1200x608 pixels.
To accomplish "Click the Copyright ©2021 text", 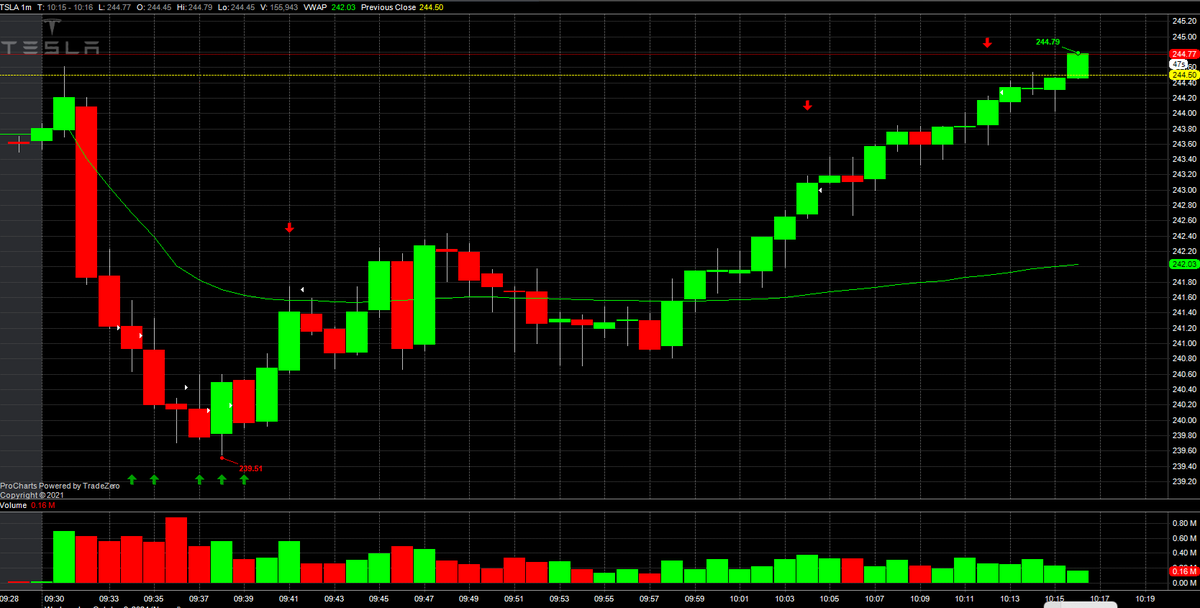I will pyautogui.click(x=32, y=495).
